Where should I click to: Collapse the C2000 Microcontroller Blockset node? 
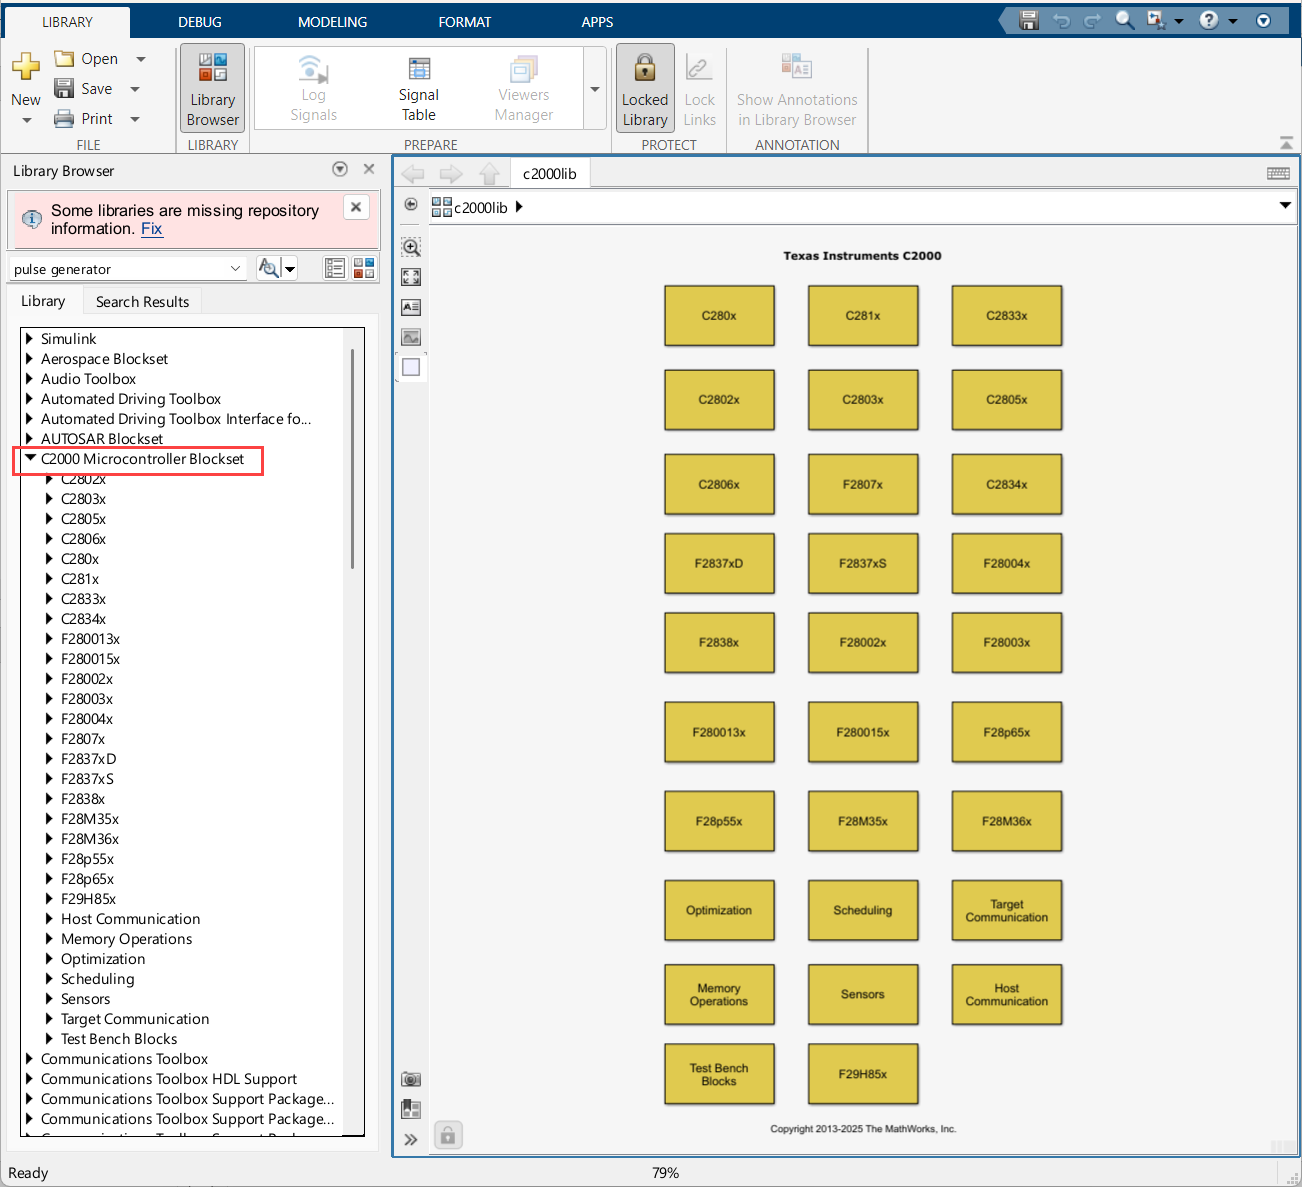(x=30, y=459)
